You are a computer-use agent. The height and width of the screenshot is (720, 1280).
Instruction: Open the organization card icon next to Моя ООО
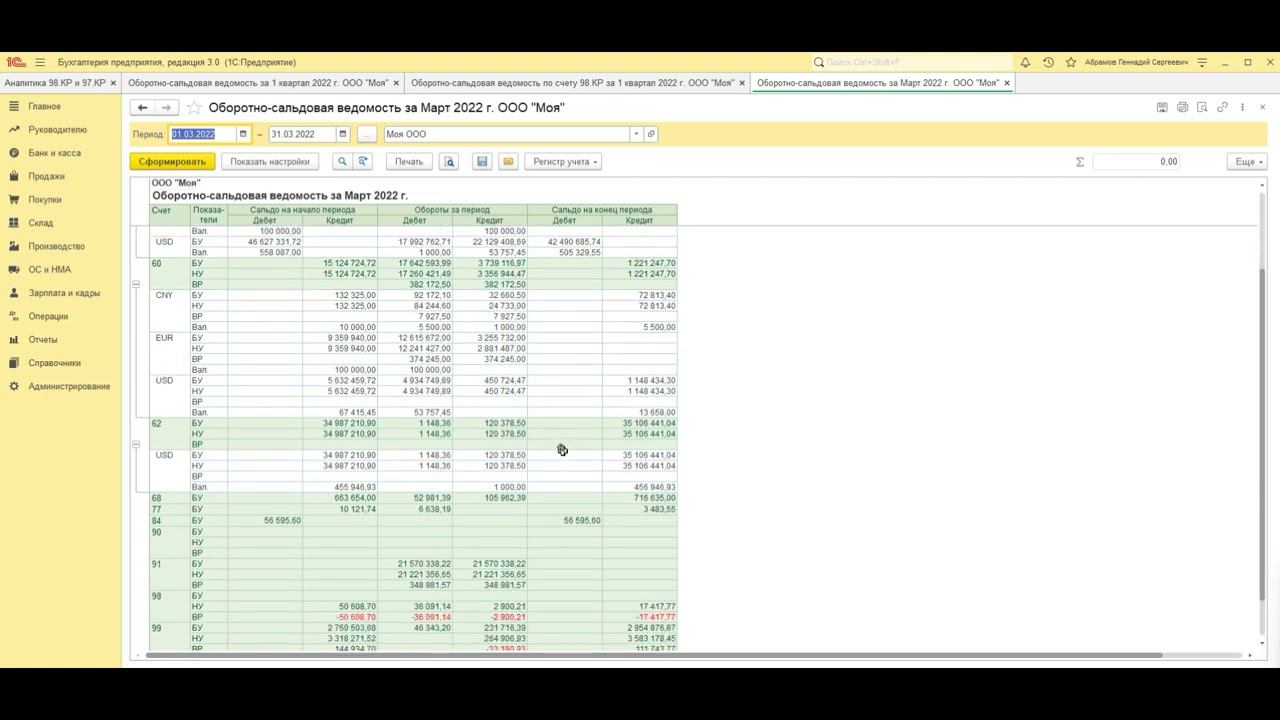click(x=651, y=134)
